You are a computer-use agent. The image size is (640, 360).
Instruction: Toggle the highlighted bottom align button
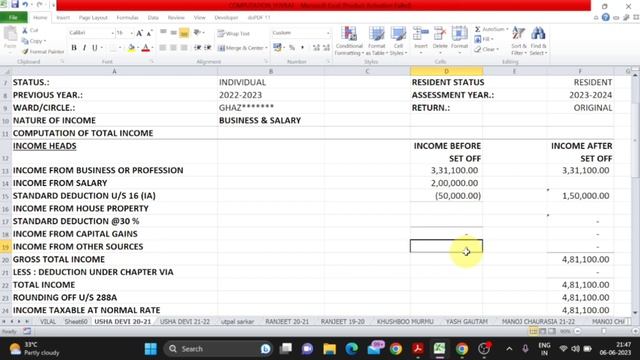184,33
